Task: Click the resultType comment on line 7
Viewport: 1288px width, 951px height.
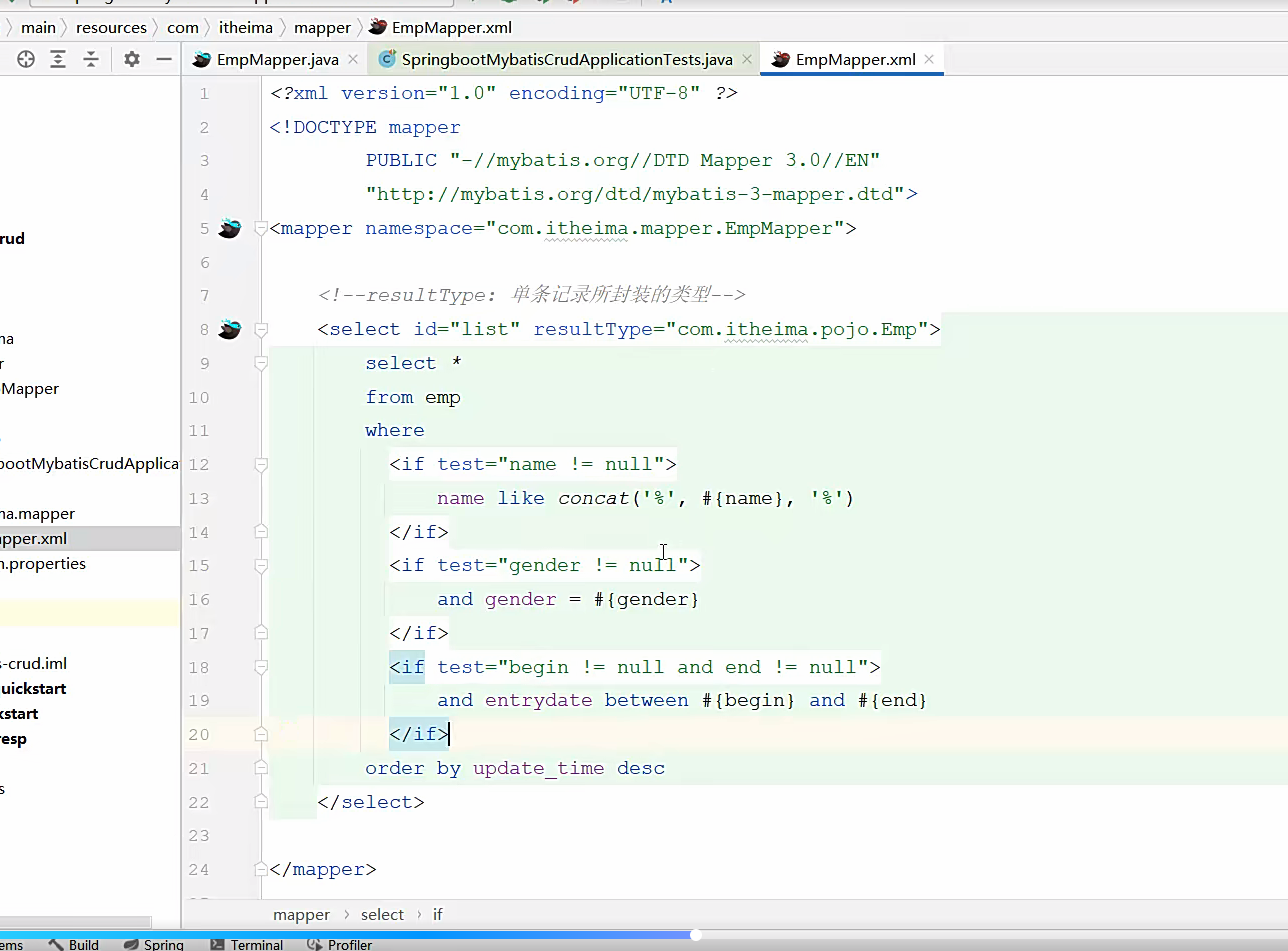Action: point(532,295)
